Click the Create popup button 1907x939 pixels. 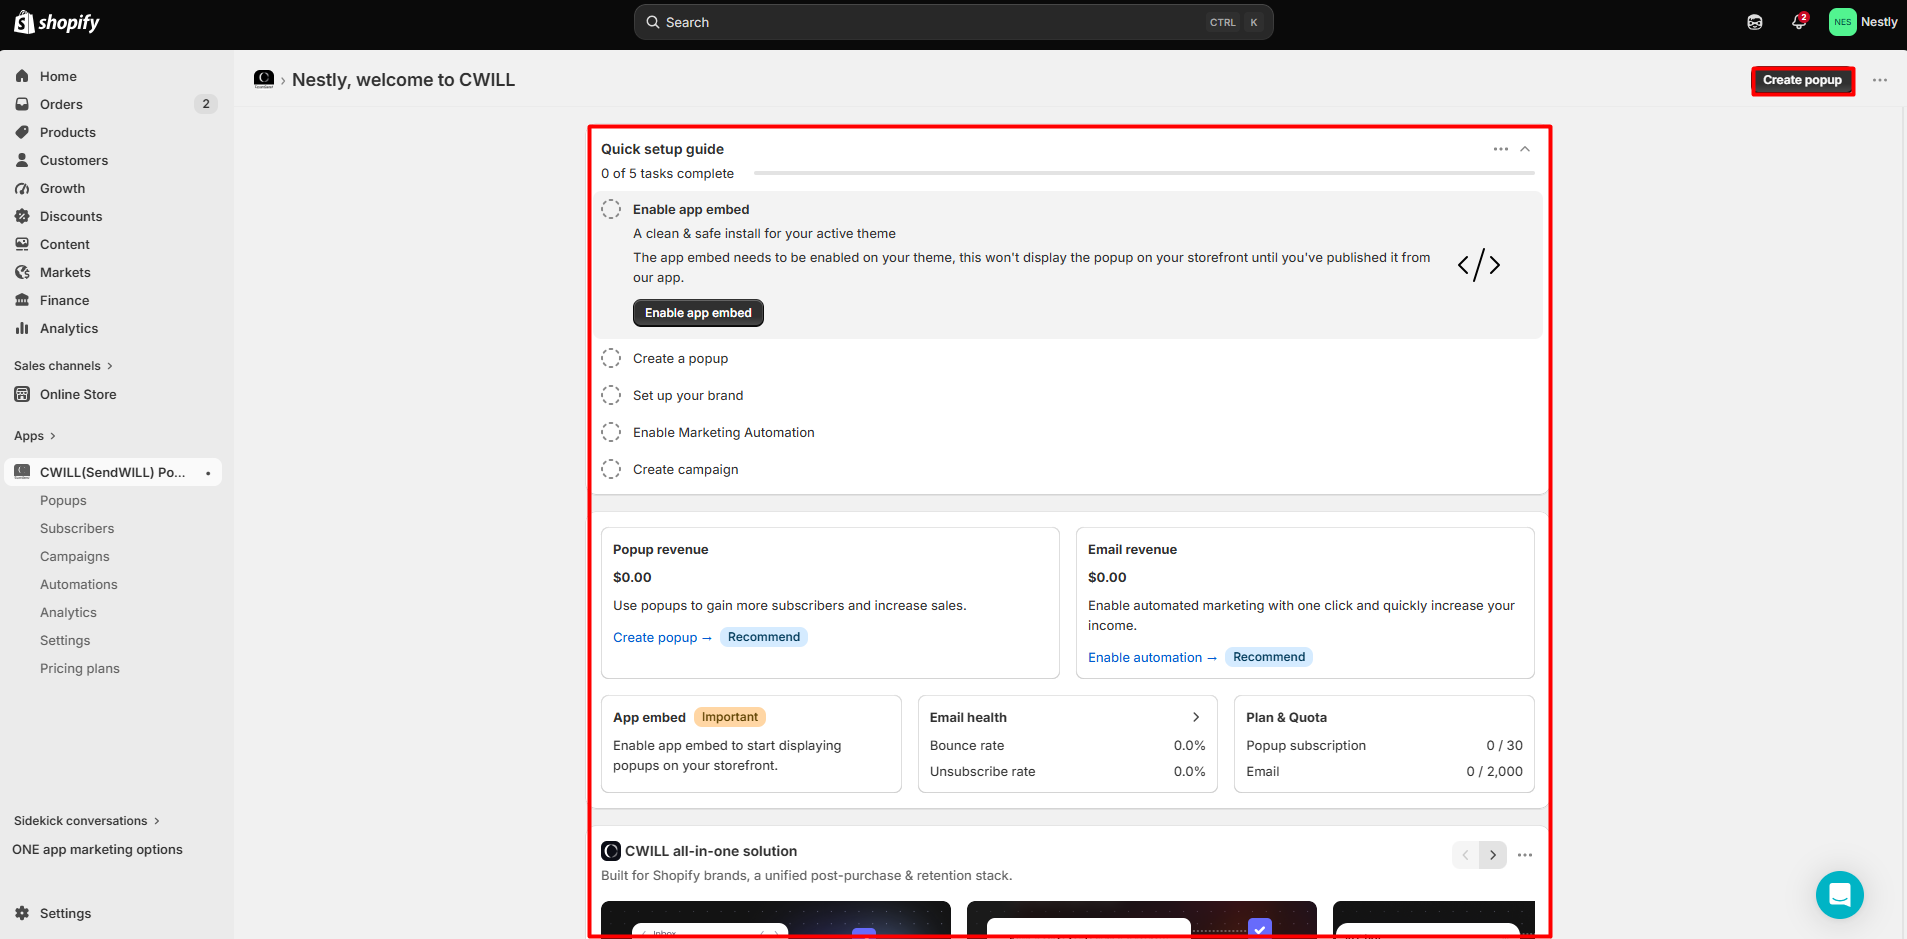coord(1802,80)
